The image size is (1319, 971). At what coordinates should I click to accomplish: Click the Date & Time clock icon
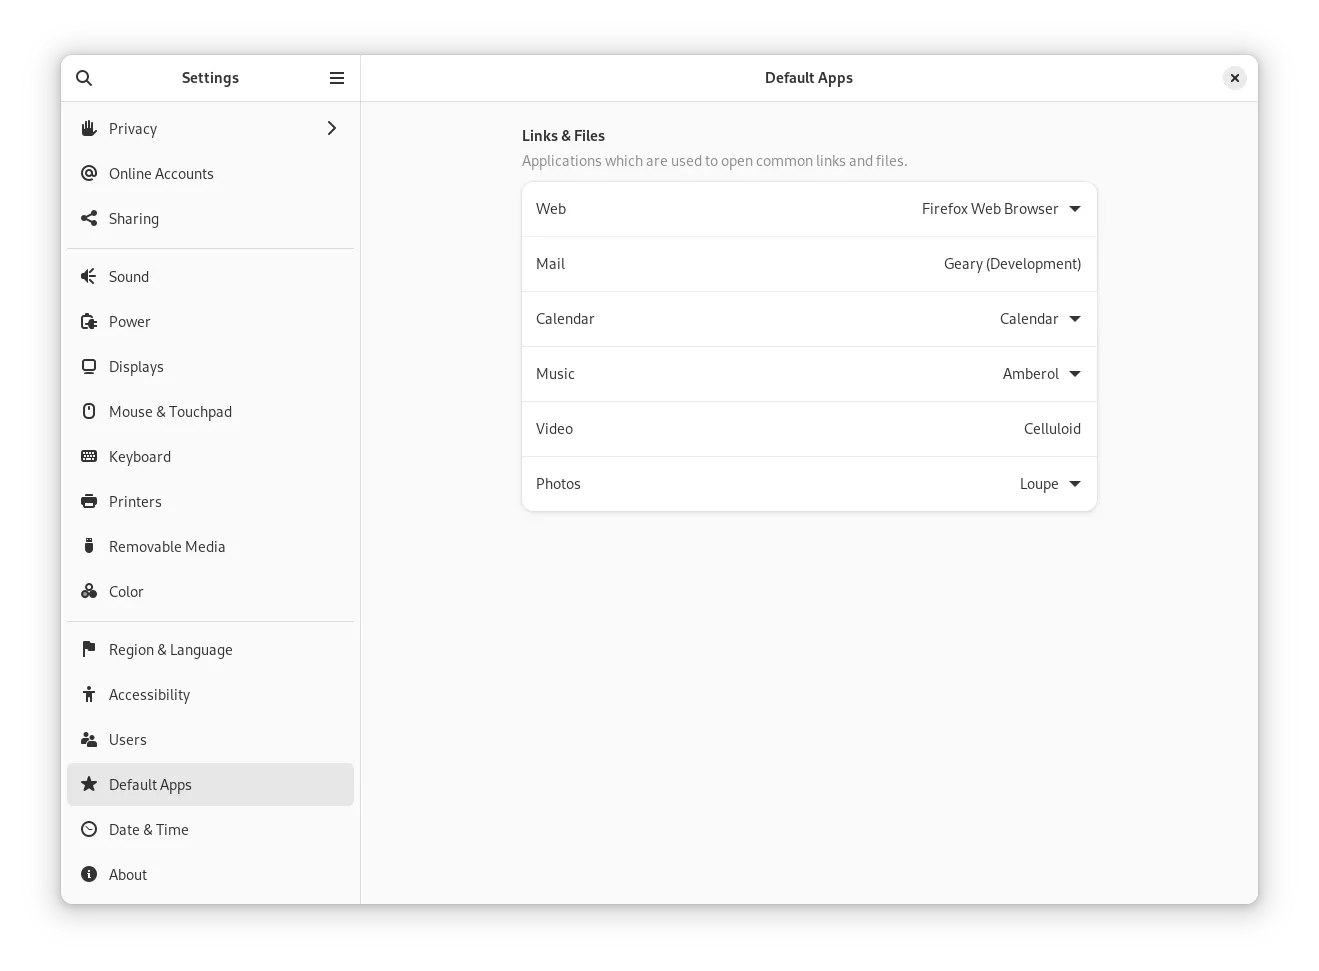(x=89, y=829)
